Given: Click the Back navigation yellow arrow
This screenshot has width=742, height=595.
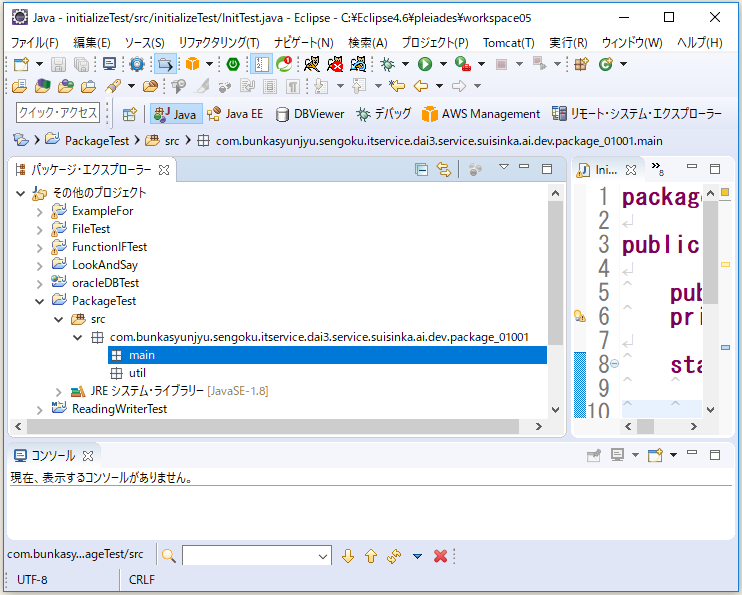Looking at the screenshot, I should click(x=421, y=86).
